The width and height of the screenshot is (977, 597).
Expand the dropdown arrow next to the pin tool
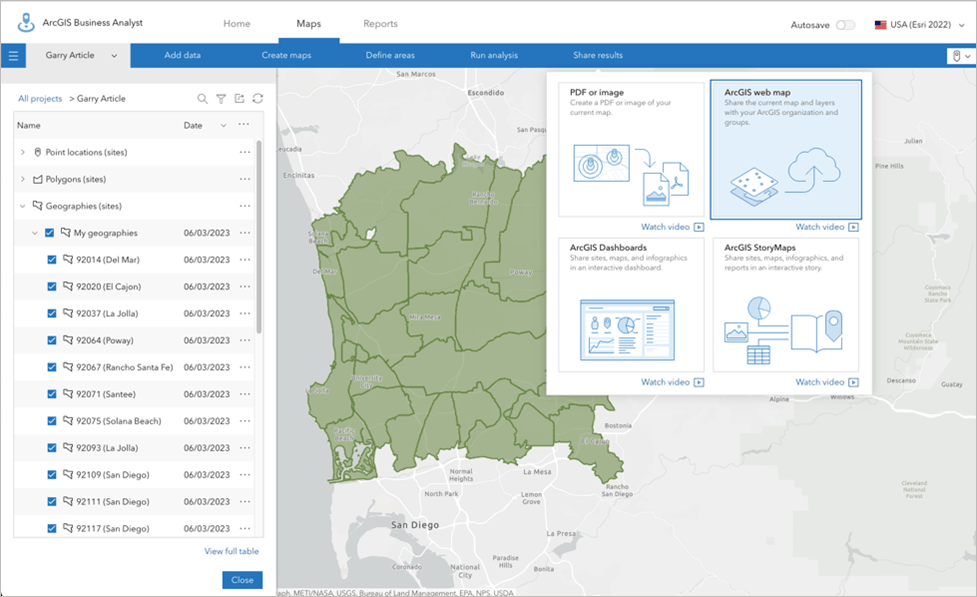(x=968, y=56)
